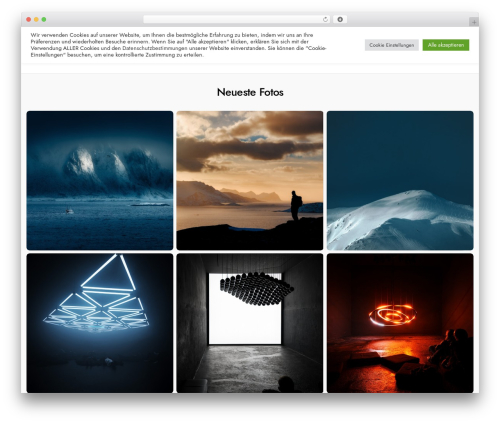Open the snowy mountain peak photo
Screen dimensions: 500x423
coord(400,180)
